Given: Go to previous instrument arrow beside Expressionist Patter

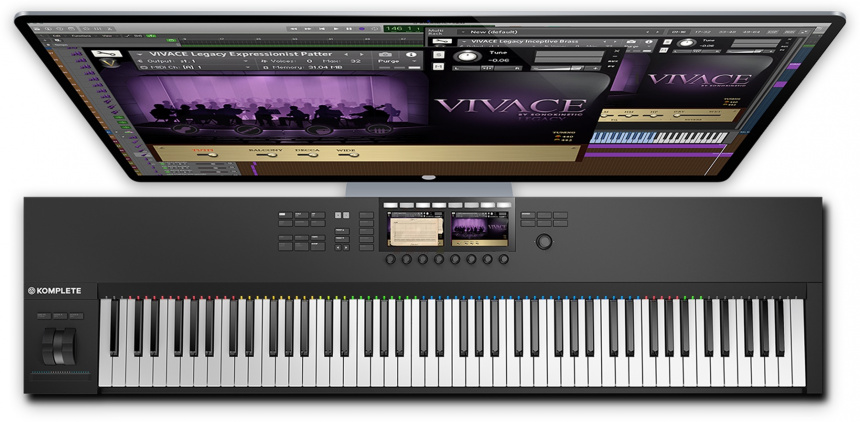Looking at the screenshot, I should pyautogui.click(x=346, y=54).
